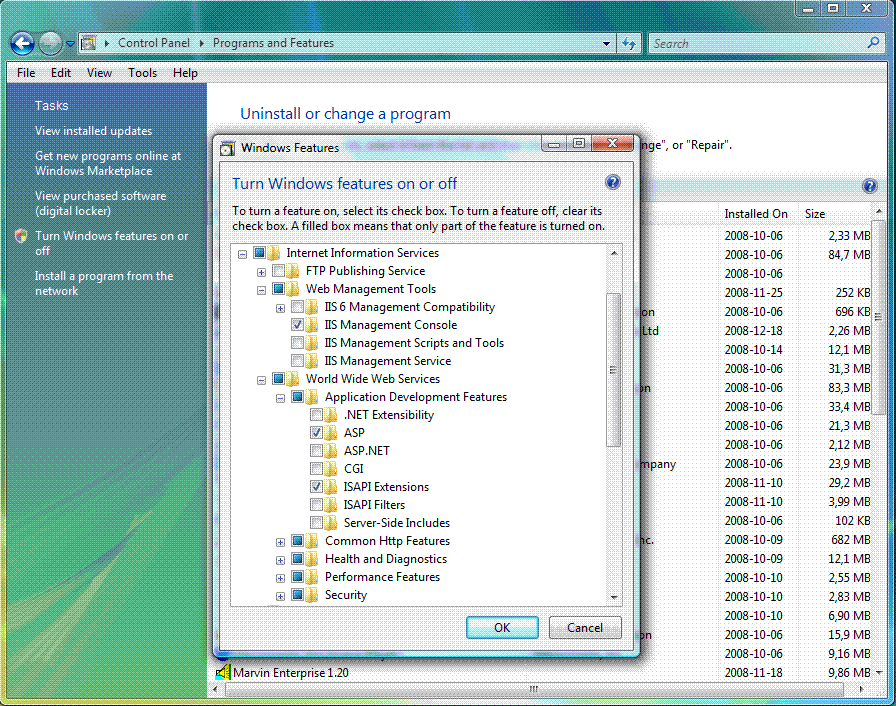Click the Health and Diagnostics folder icon
This screenshot has width=896, height=706.
pyautogui.click(x=311, y=559)
